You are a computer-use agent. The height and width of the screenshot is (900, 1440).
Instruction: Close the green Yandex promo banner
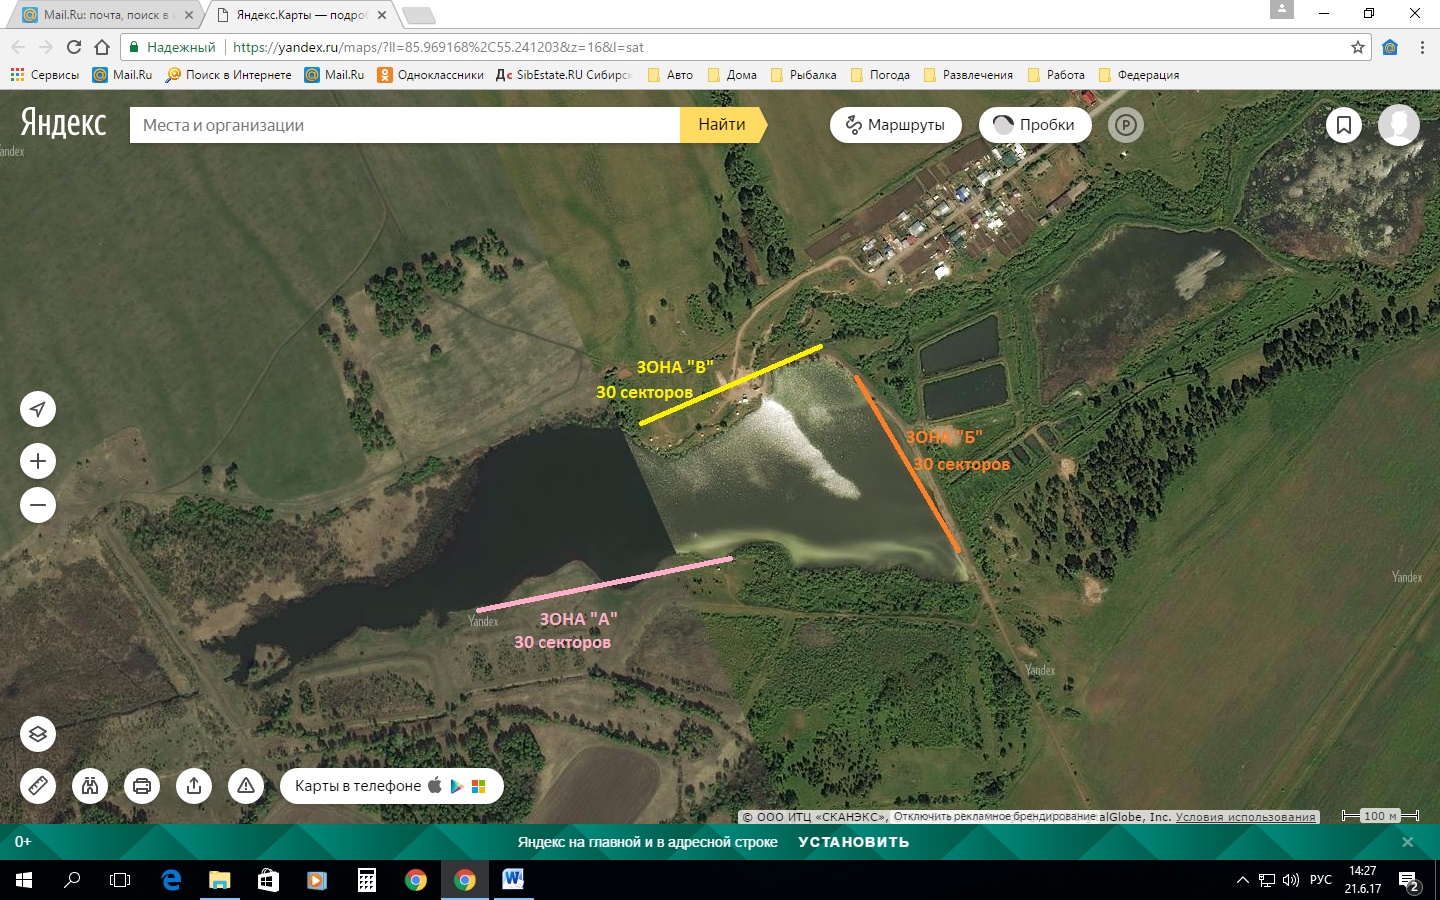[1407, 842]
